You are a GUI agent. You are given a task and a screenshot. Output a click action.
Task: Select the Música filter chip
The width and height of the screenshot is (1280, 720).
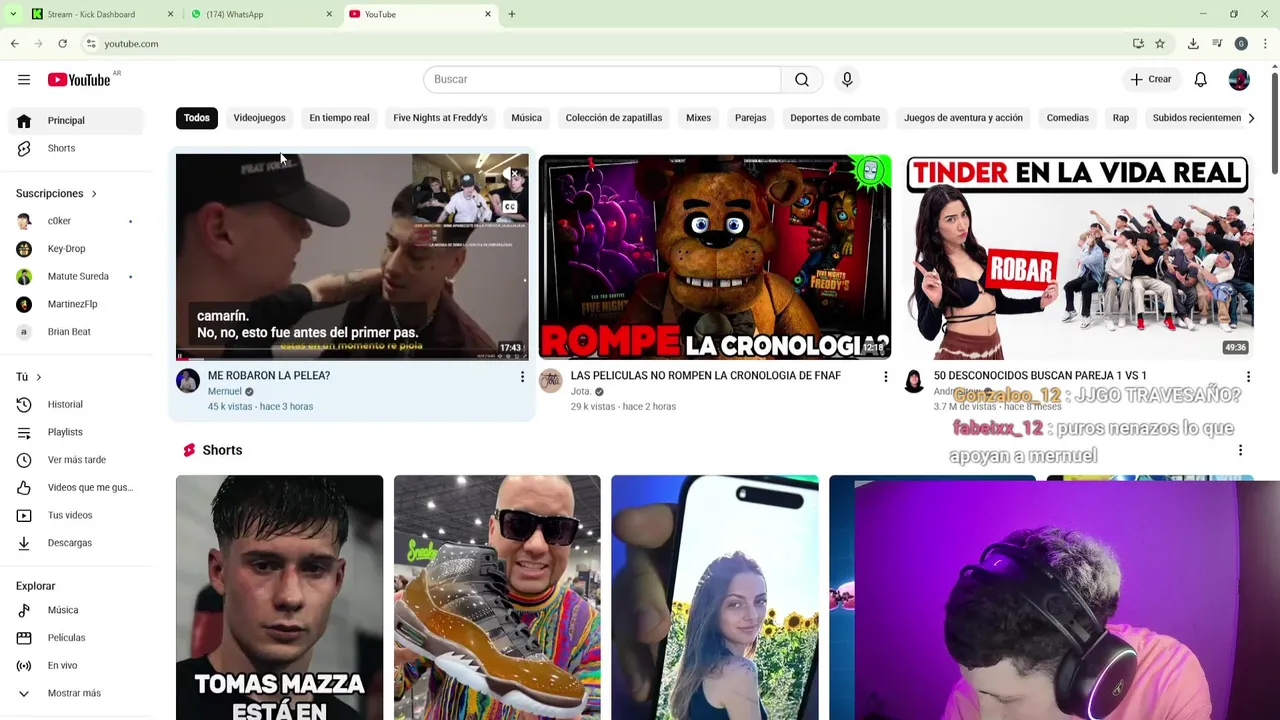(x=526, y=118)
